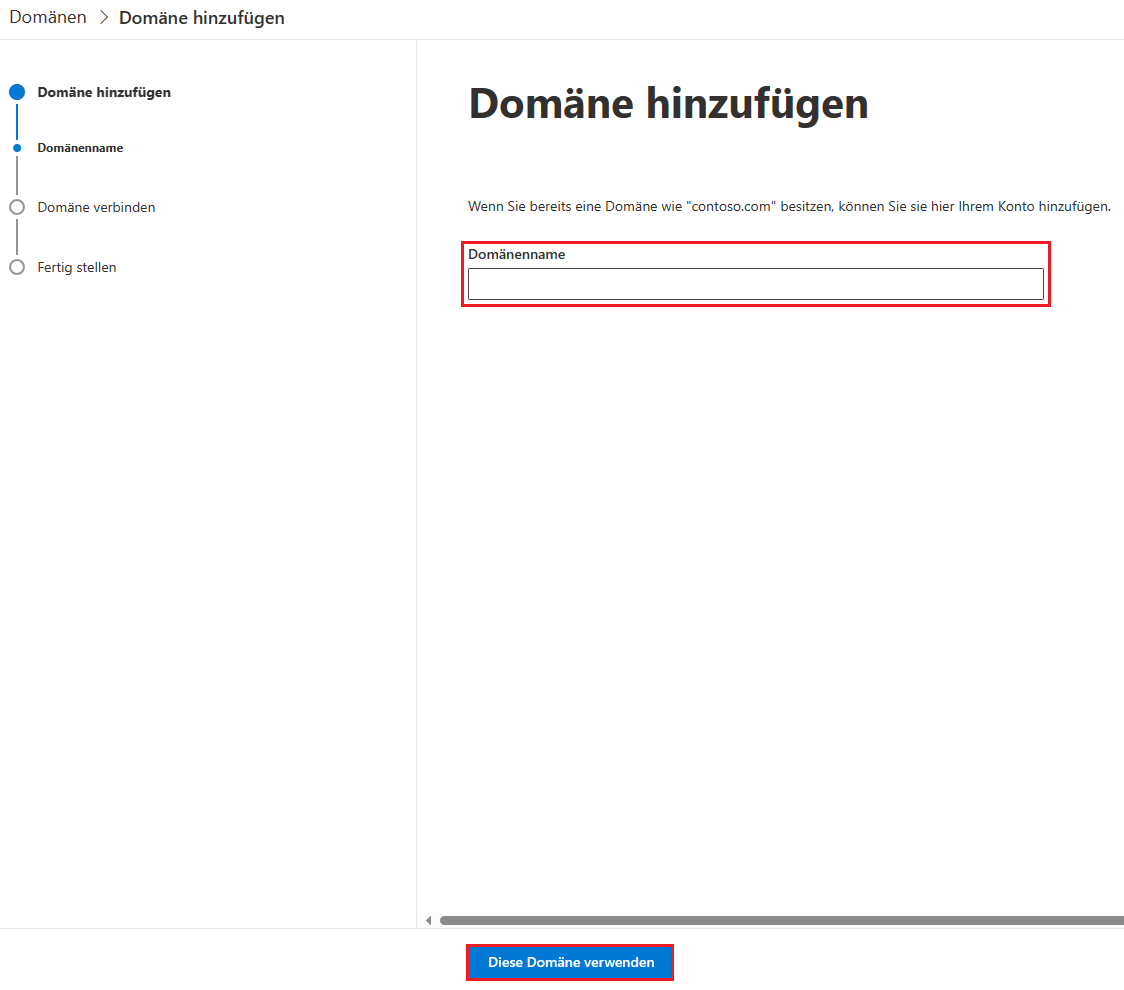Click the small blue Domänenname sub-step dot
The image size is (1124, 990).
click(17, 148)
